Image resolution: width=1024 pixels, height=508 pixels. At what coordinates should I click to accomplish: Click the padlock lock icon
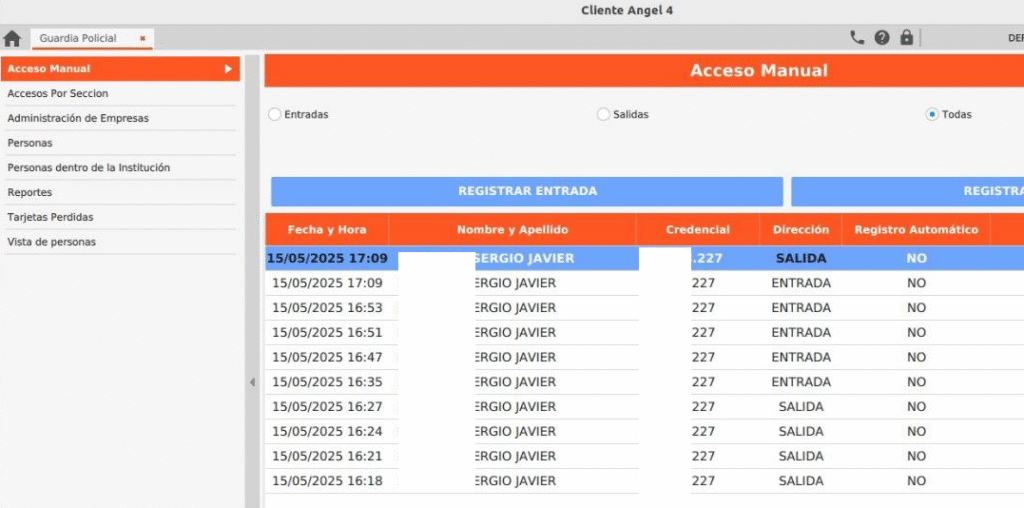[x=906, y=38]
